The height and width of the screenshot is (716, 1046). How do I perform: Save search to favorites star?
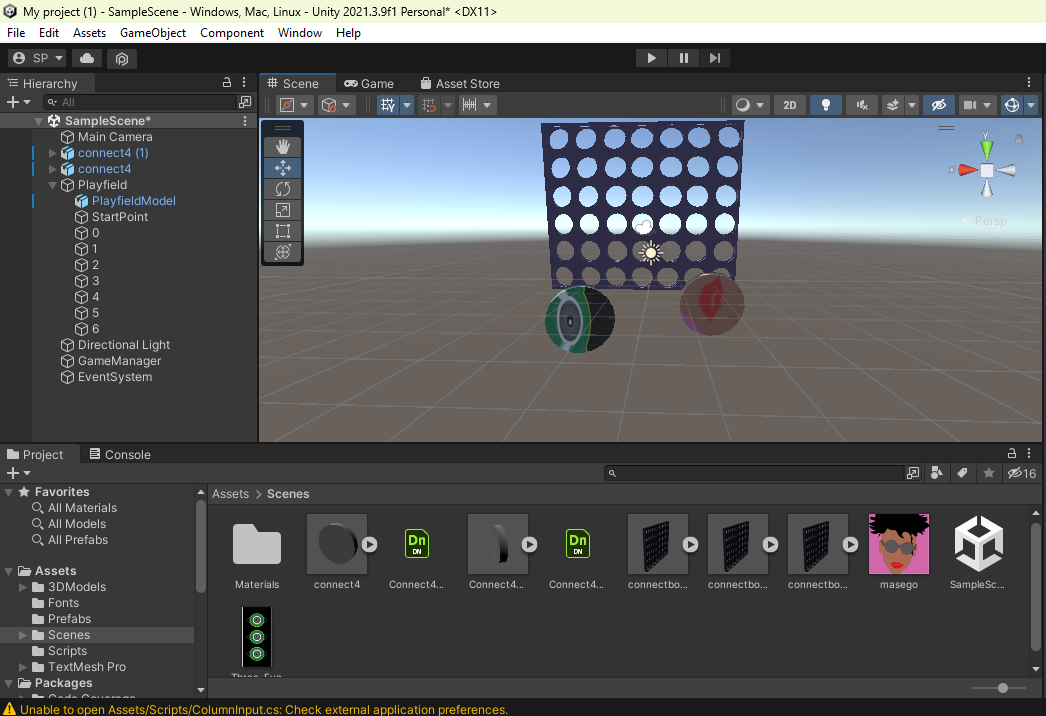[989, 473]
